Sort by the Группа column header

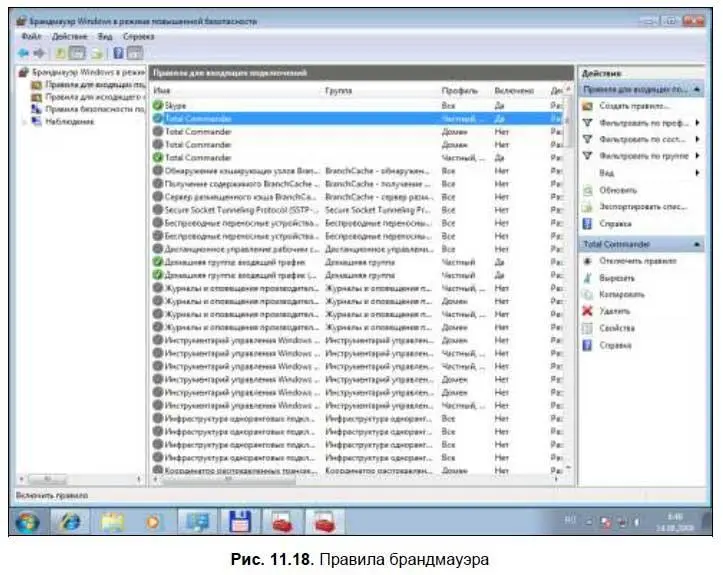pyautogui.click(x=381, y=91)
